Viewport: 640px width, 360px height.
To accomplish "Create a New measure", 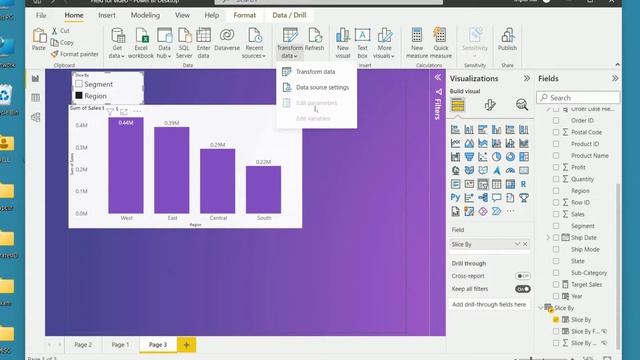I will click(x=417, y=43).
